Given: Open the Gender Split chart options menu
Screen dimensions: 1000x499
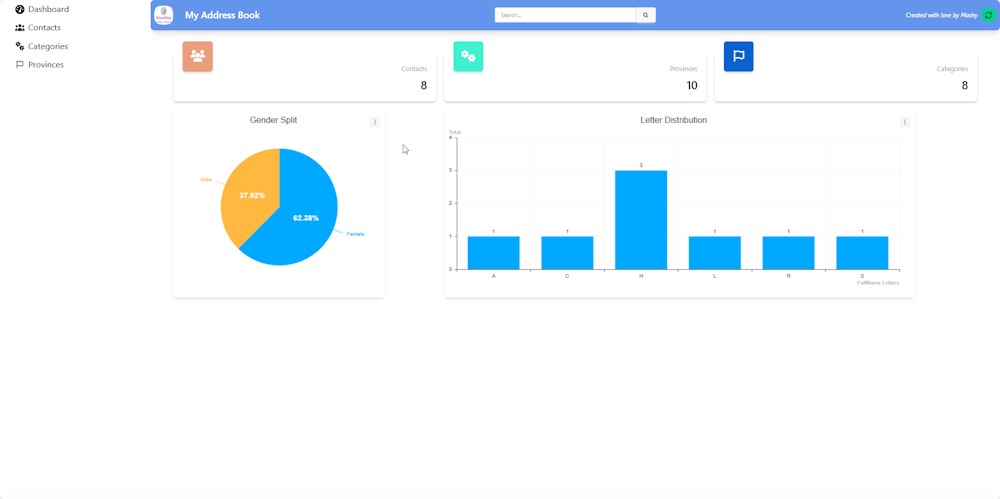Looking at the screenshot, I should click(375, 122).
